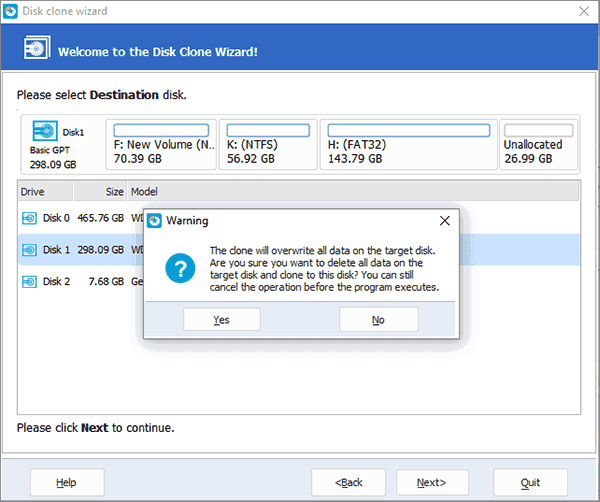Sort by the Model column header
The width and height of the screenshot is (600, 502).
(353, 191)
